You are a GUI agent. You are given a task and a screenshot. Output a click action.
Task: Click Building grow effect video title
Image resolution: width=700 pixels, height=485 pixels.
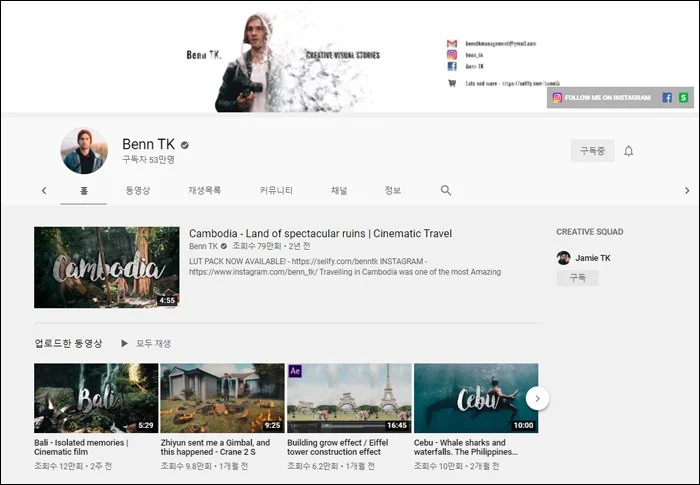(338, 447)
